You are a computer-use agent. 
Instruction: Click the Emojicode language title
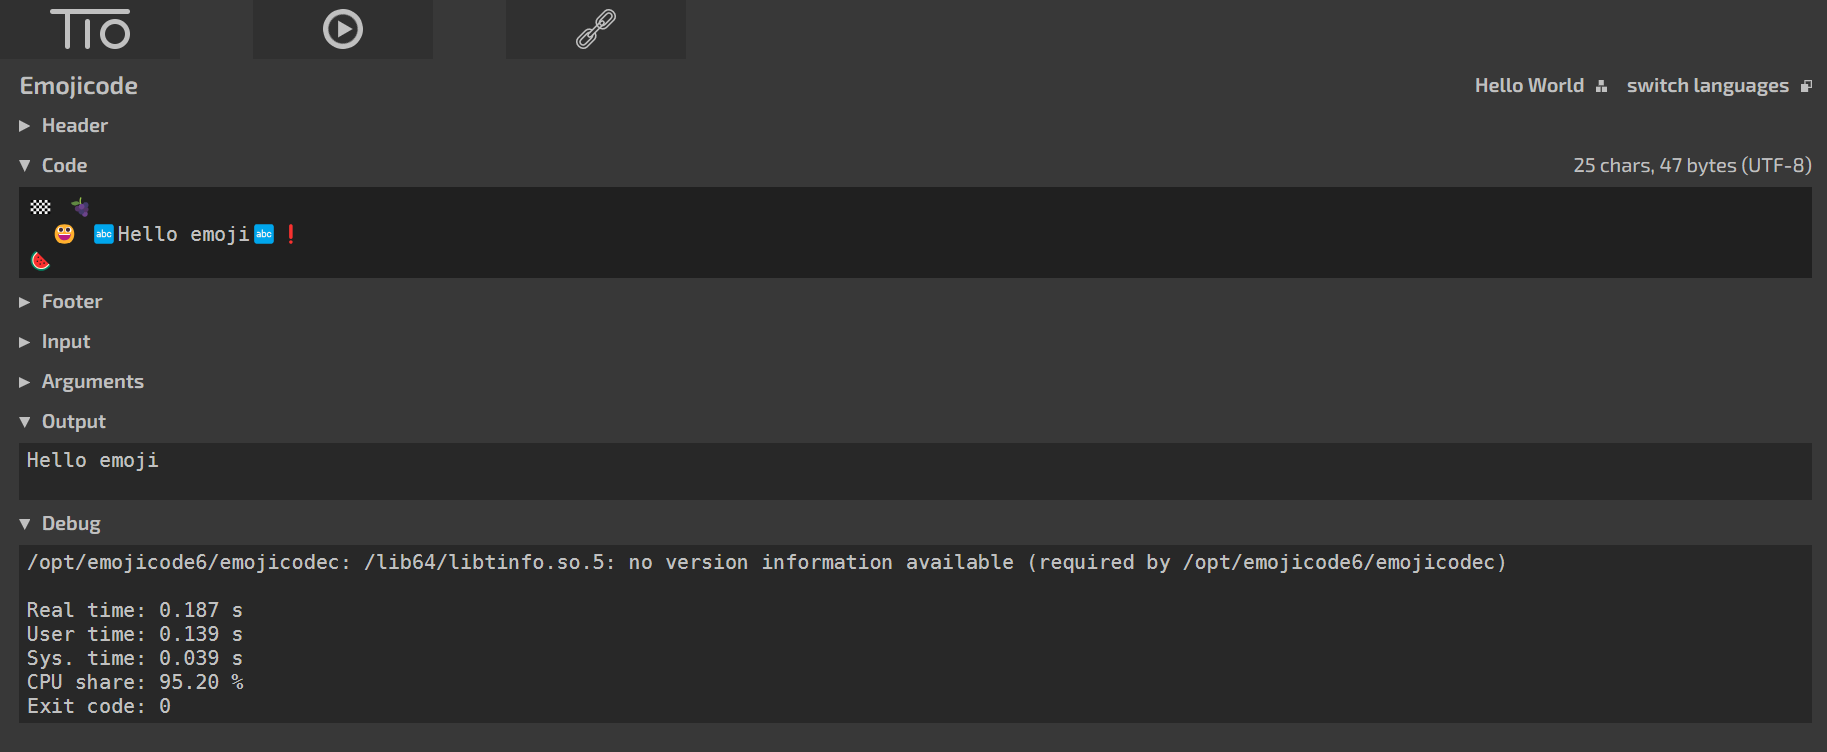[79, 86]
